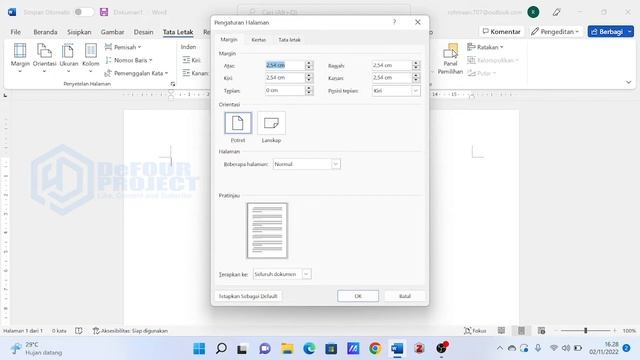The image size is (640, 360).
Task: Click the 100% zoom level
Action: [629, 331]
